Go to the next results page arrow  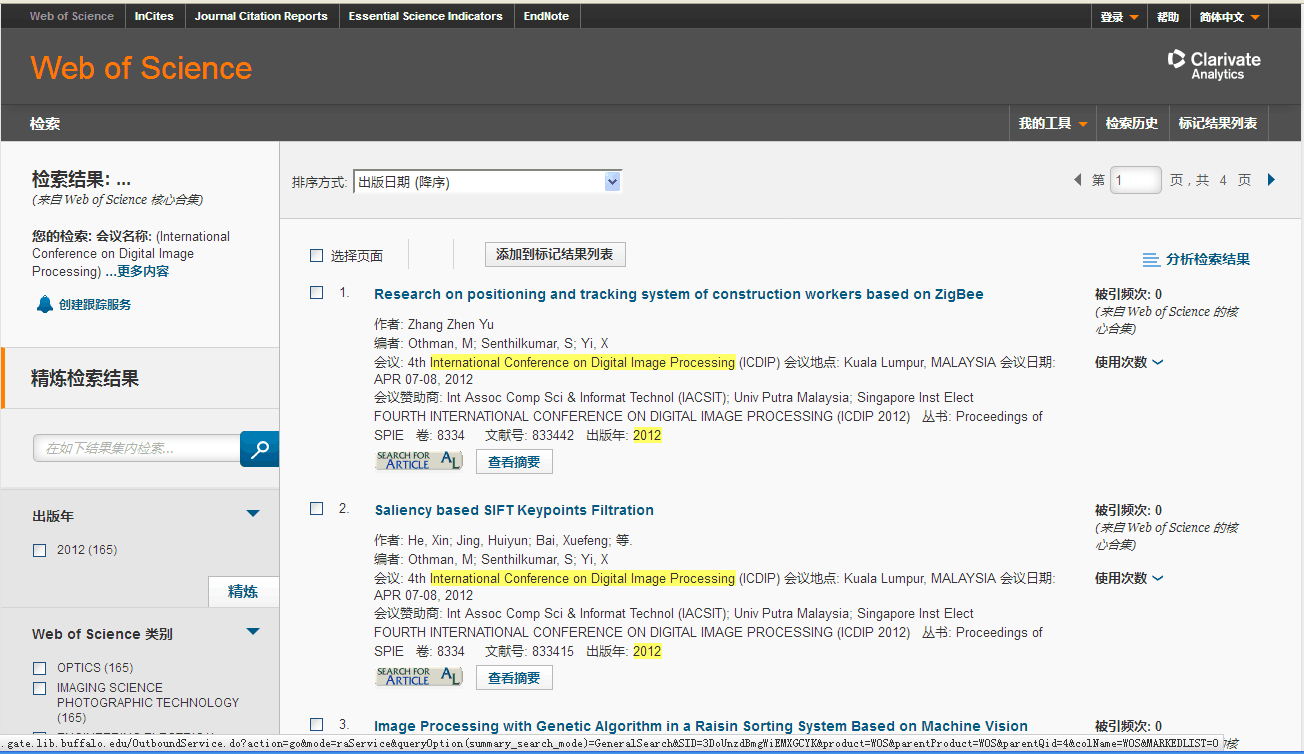[x=1271, y=180]
